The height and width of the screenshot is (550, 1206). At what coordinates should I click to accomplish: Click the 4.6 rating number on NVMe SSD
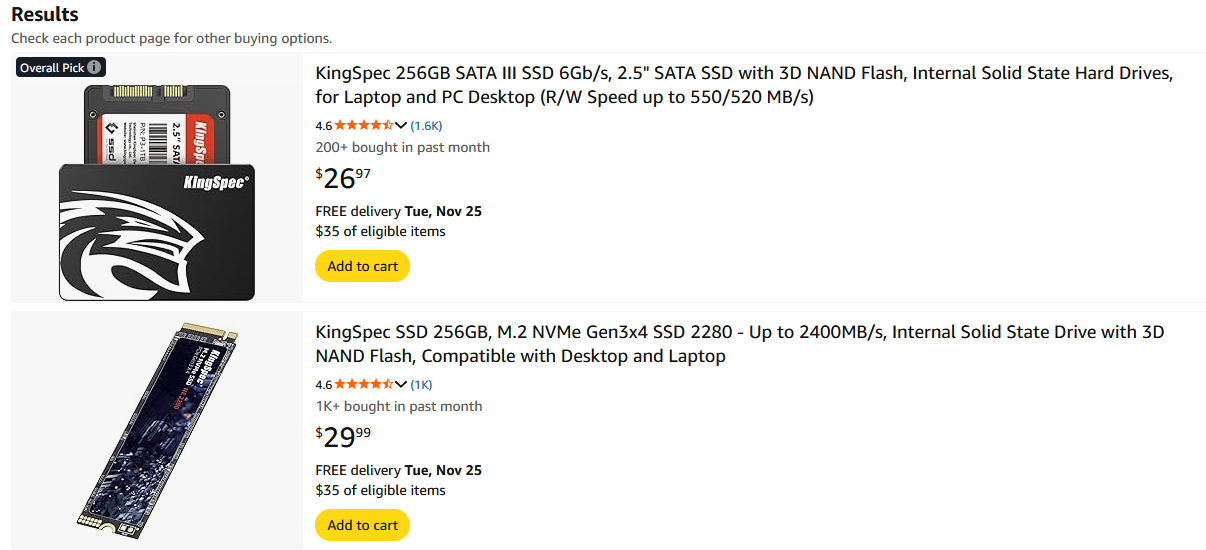pyautogui.click(x=323, y=385)
